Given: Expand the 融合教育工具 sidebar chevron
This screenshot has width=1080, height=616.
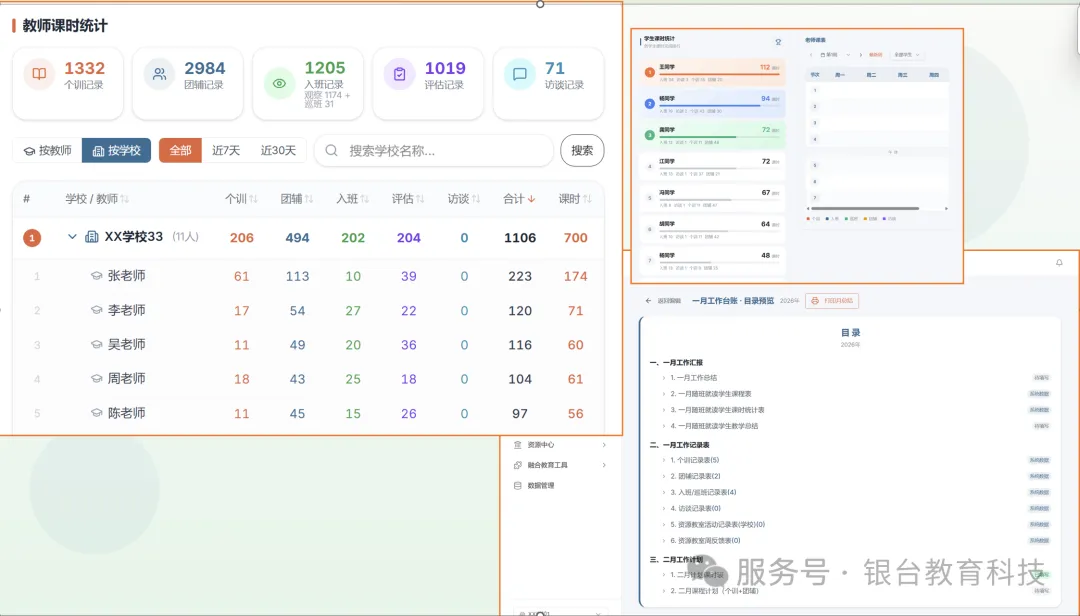Looking at the screenshot, I should tap(604, 465).
